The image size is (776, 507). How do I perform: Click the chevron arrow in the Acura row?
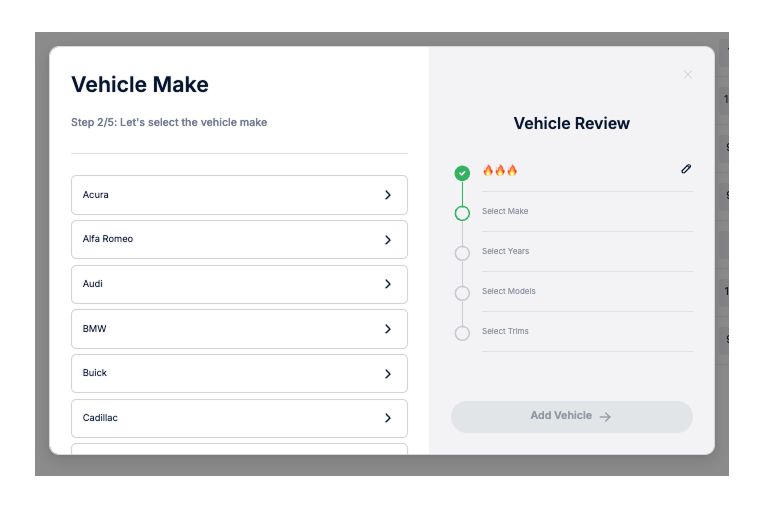pos(388,195)
